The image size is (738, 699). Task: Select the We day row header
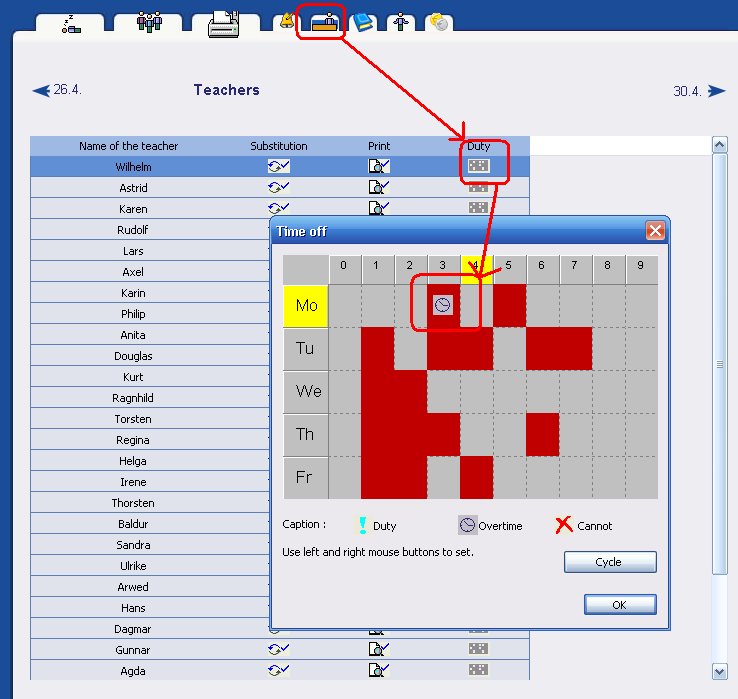pyautogui.click(x=305, y=392)
